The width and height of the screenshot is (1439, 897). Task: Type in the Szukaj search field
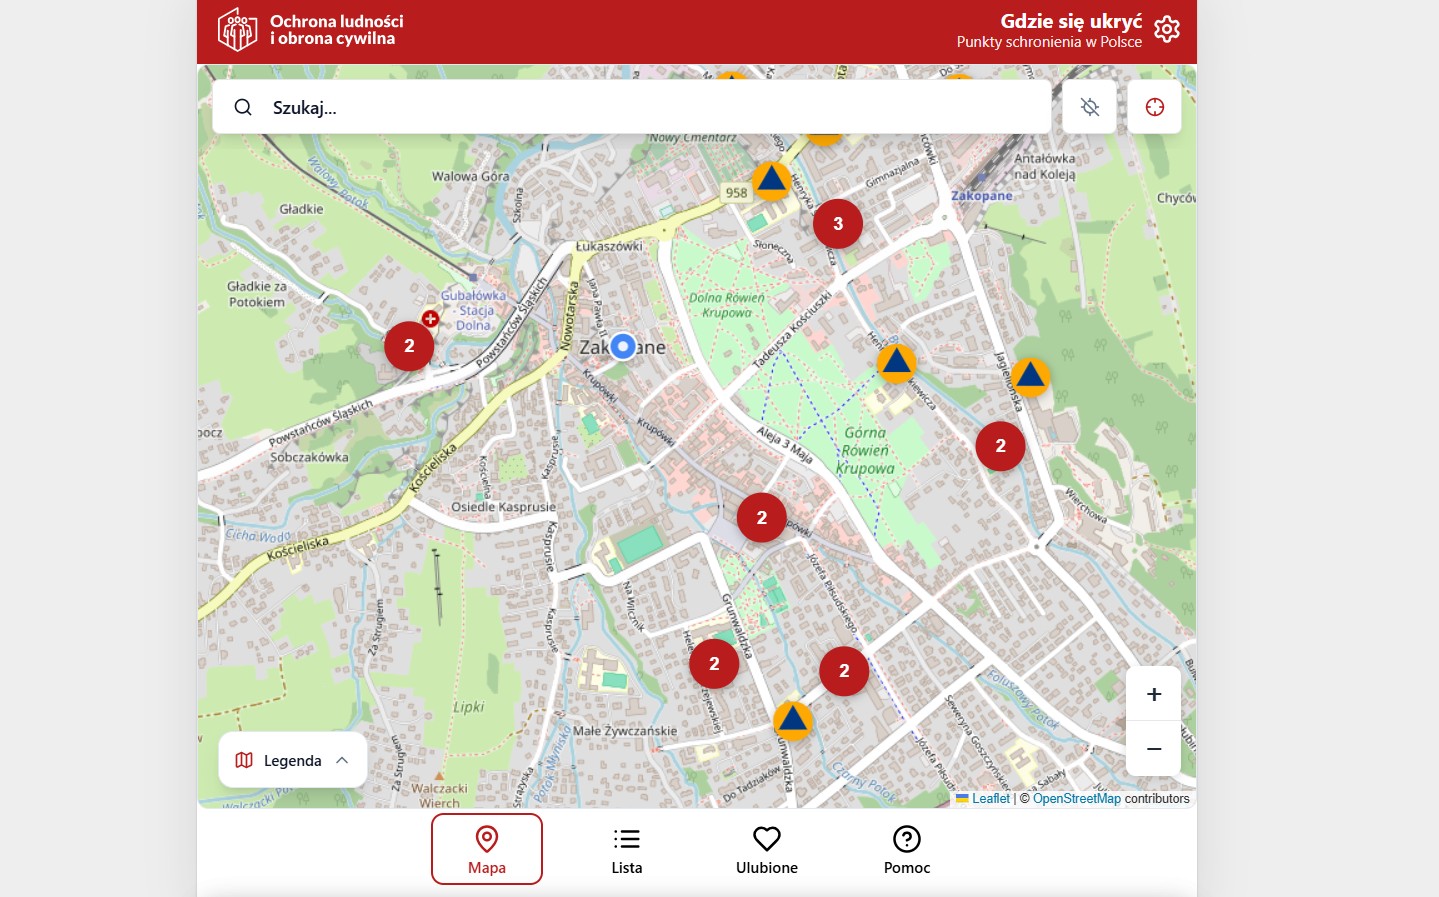650,107
